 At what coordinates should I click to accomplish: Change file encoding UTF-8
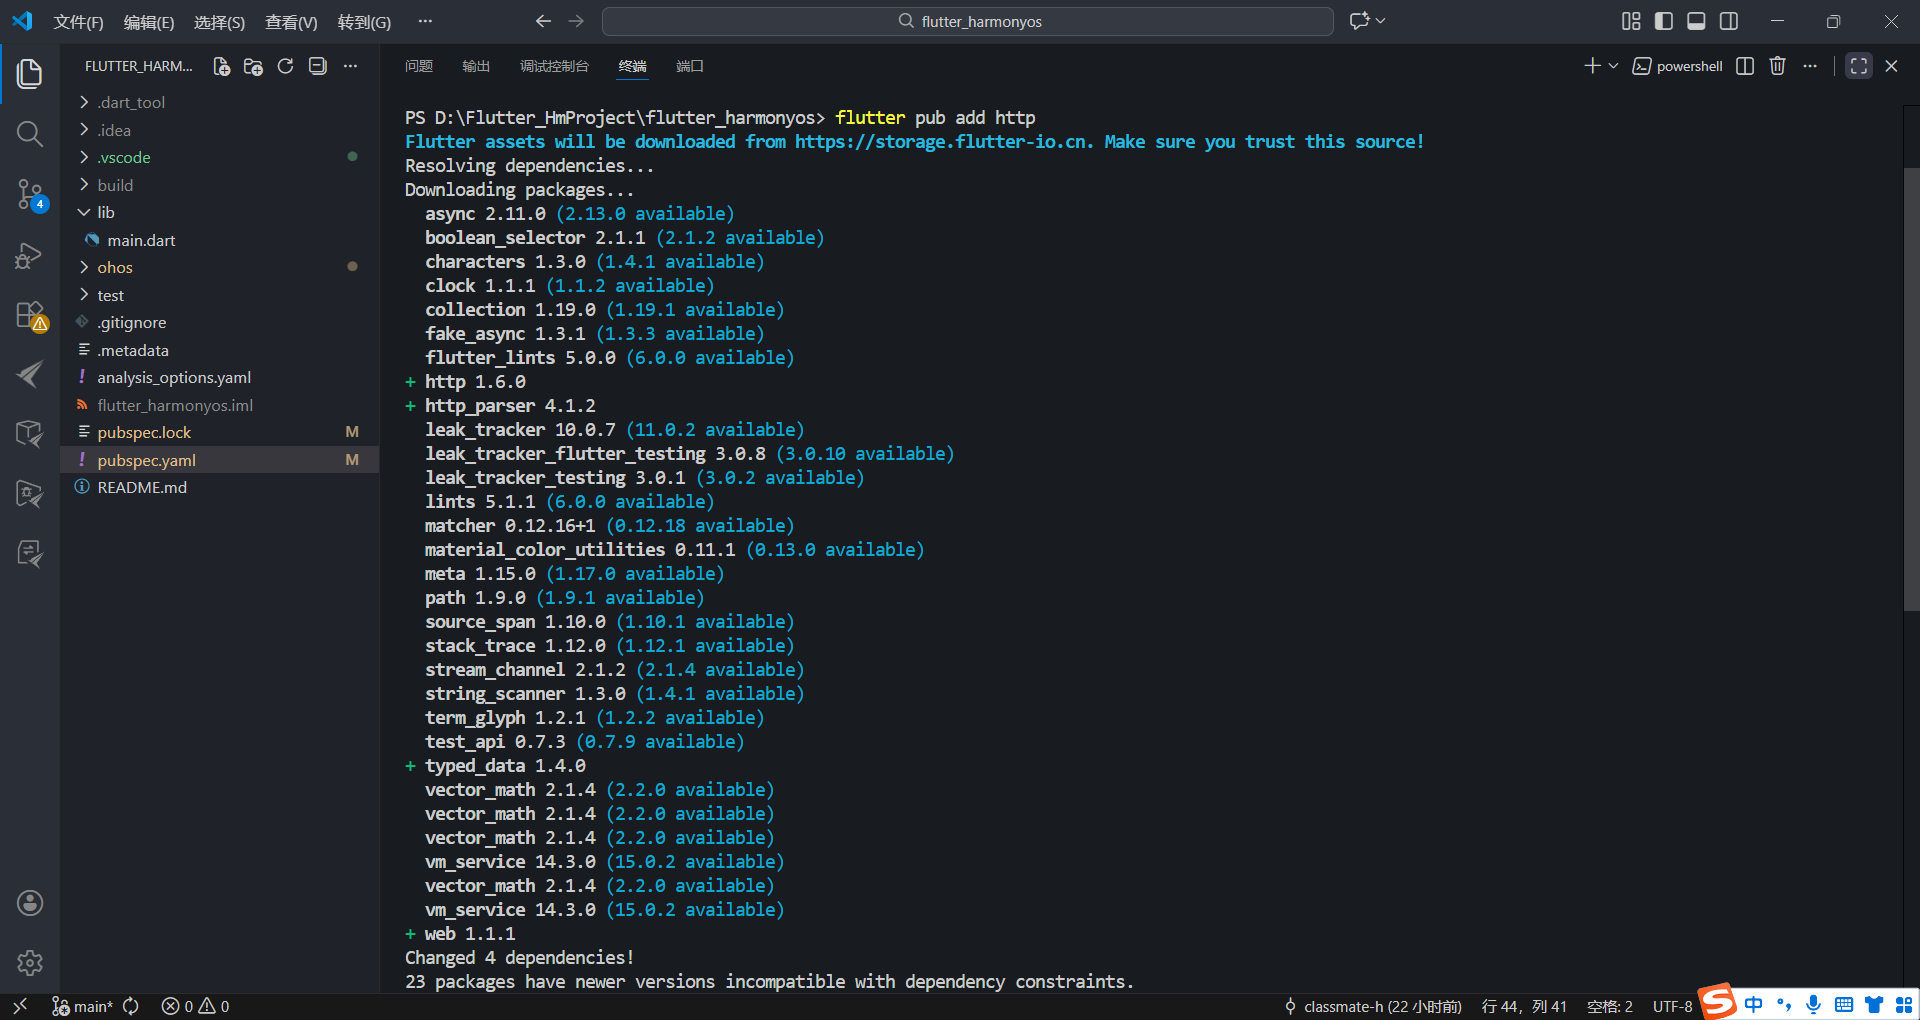[1672, 1006]
